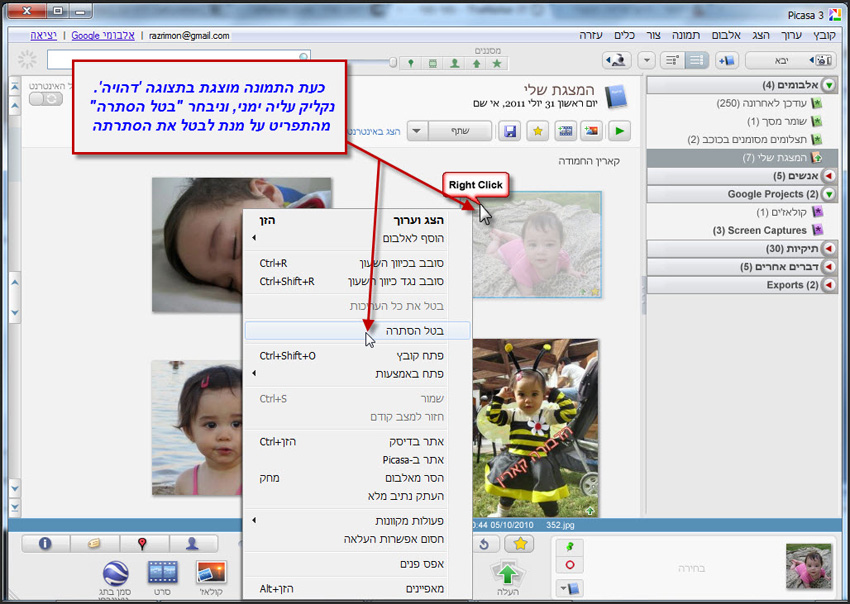The height and width of the screenshot is (604, 850).
Task: Toggle the starred photos filter
Action: pyautogui.click(x=497, y=63)
